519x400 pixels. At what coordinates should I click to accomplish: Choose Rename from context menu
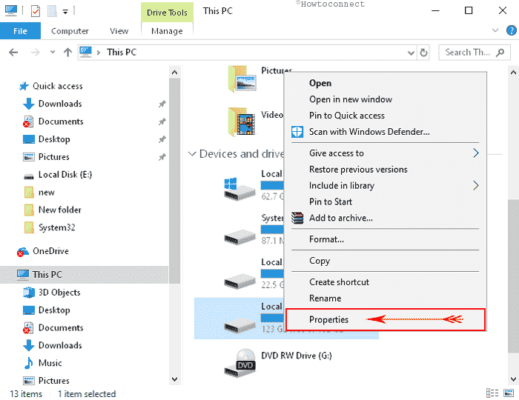coord(325,298)
